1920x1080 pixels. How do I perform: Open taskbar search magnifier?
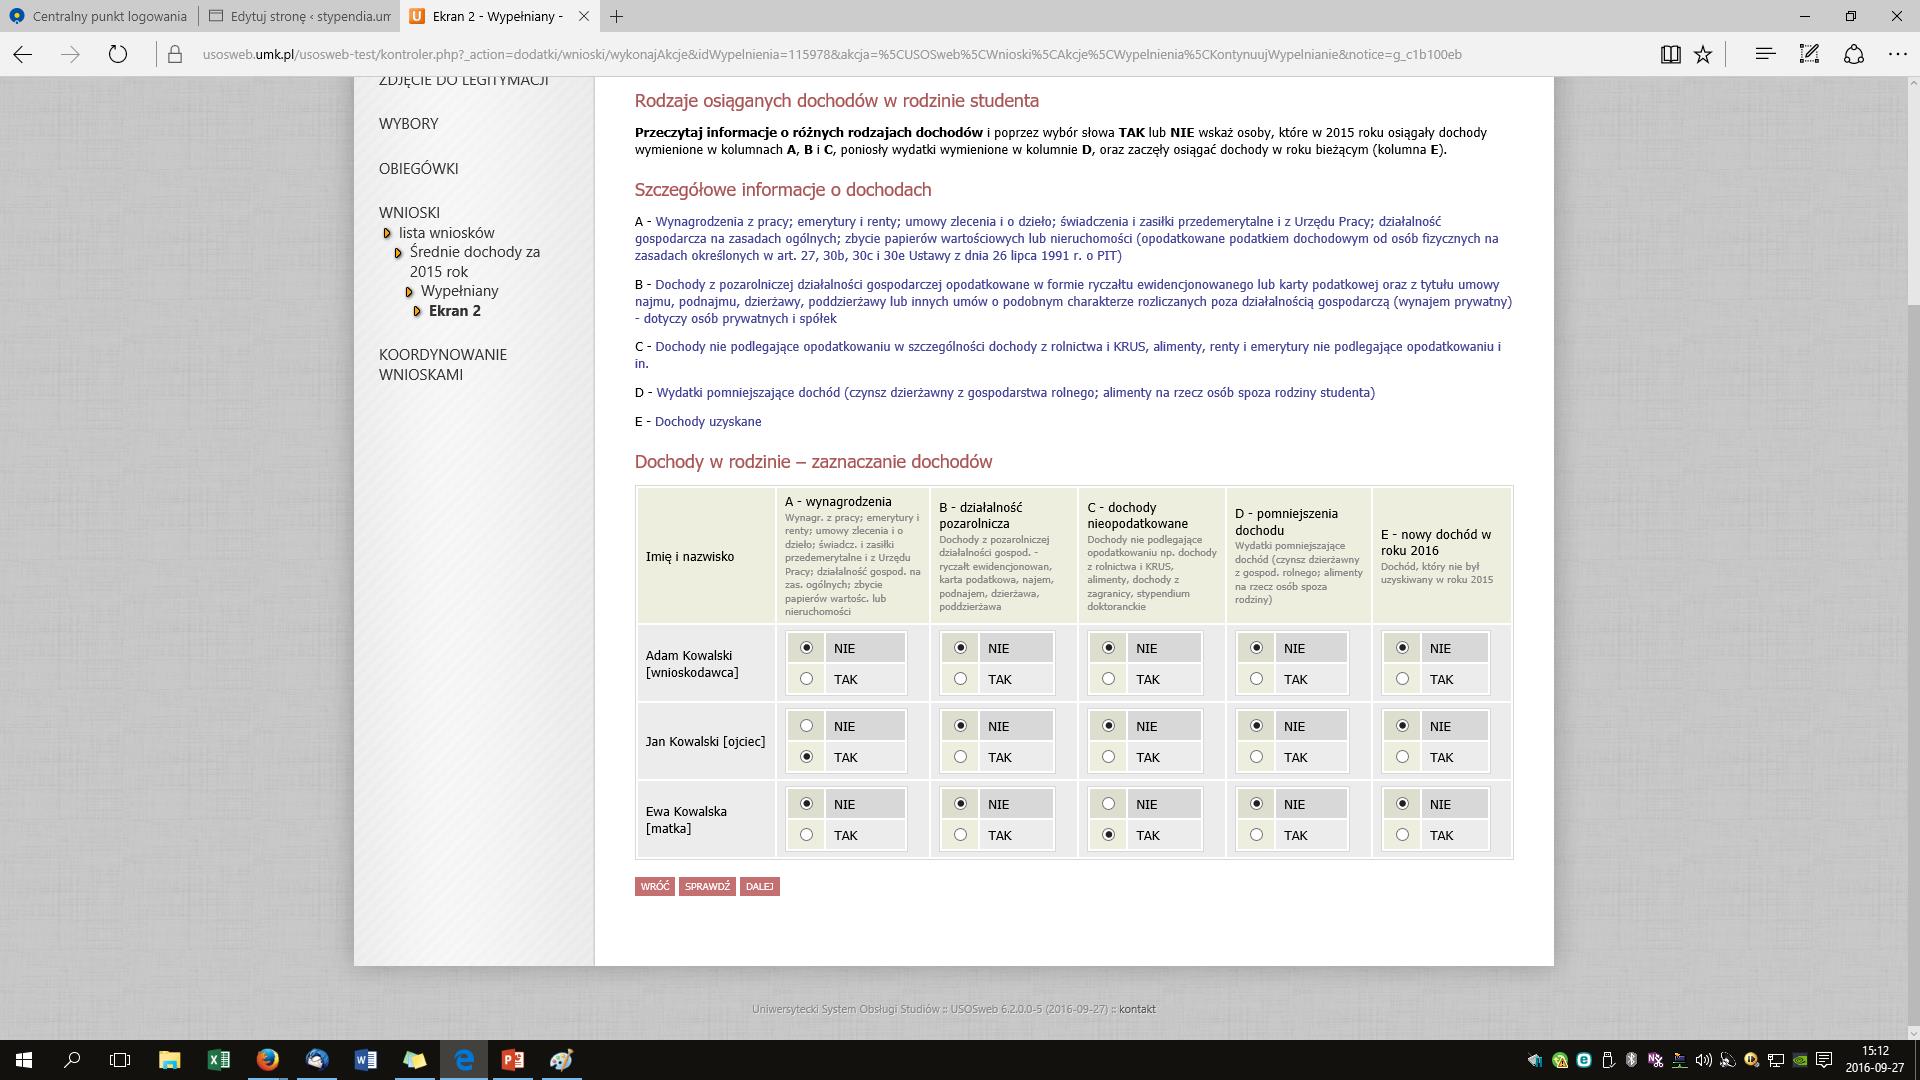click(72, 1060)
